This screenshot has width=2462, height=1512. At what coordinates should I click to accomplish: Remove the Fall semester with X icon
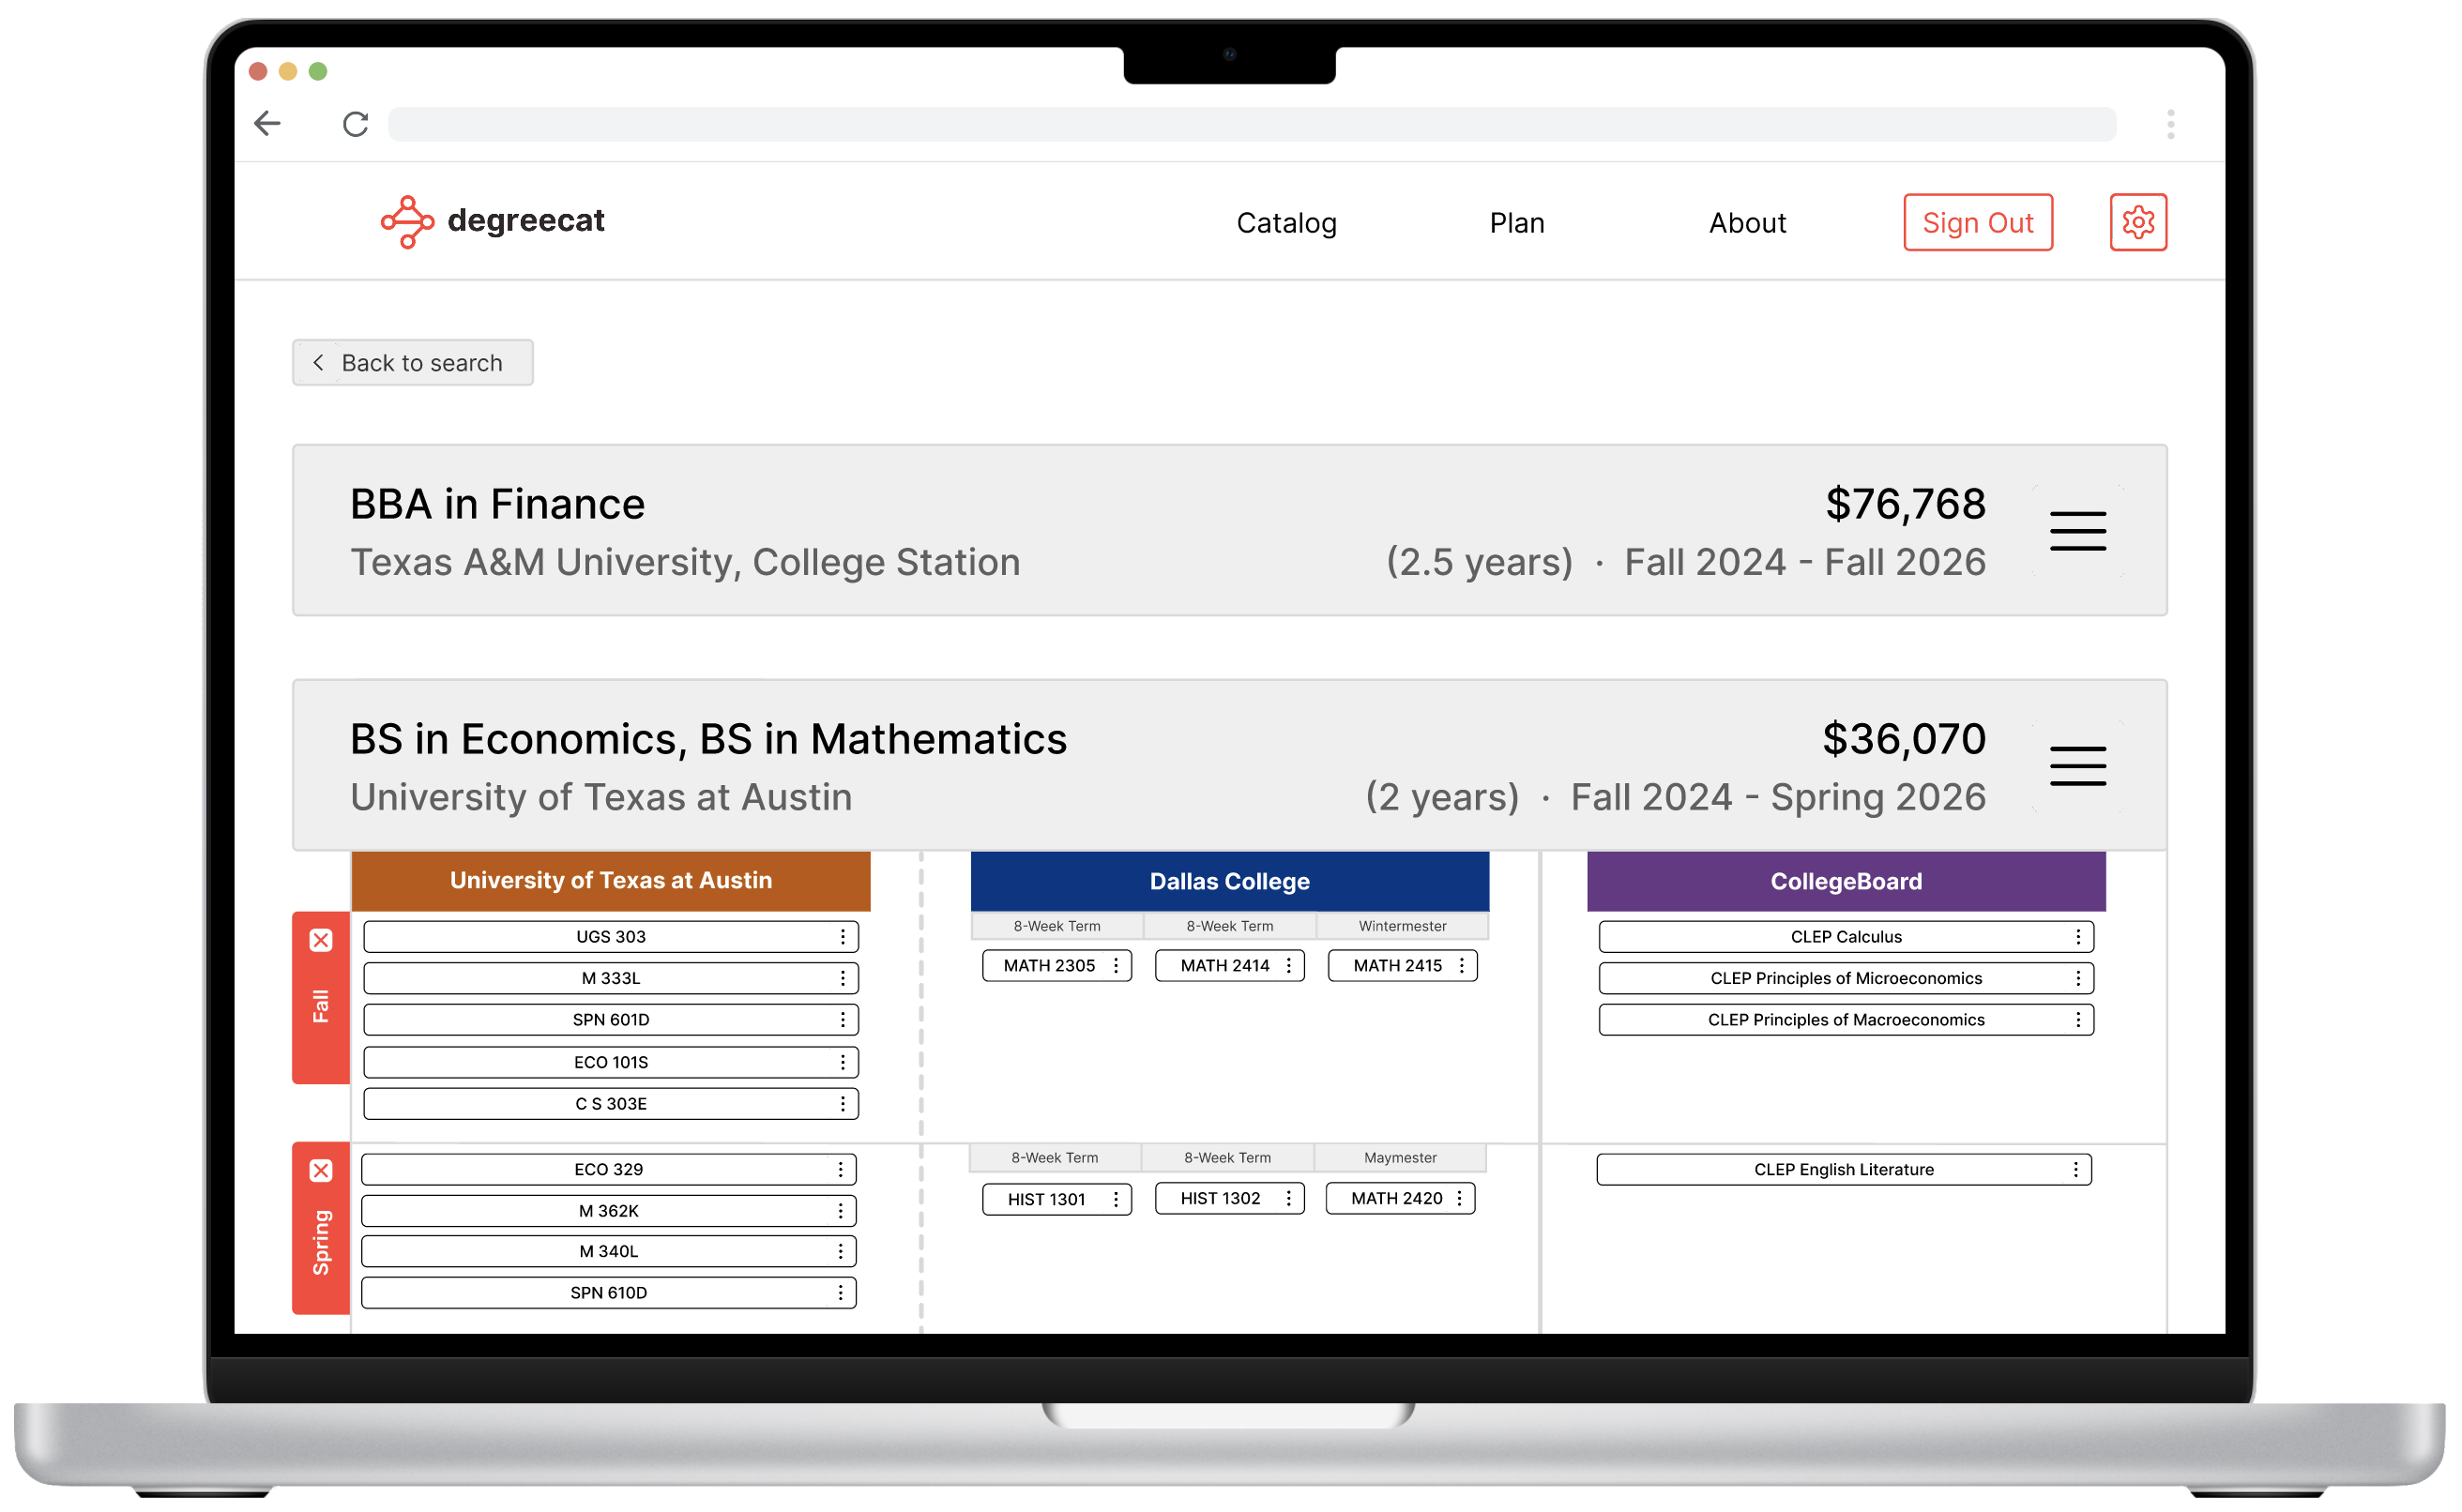pyautogui.click(x=321, y=940)
